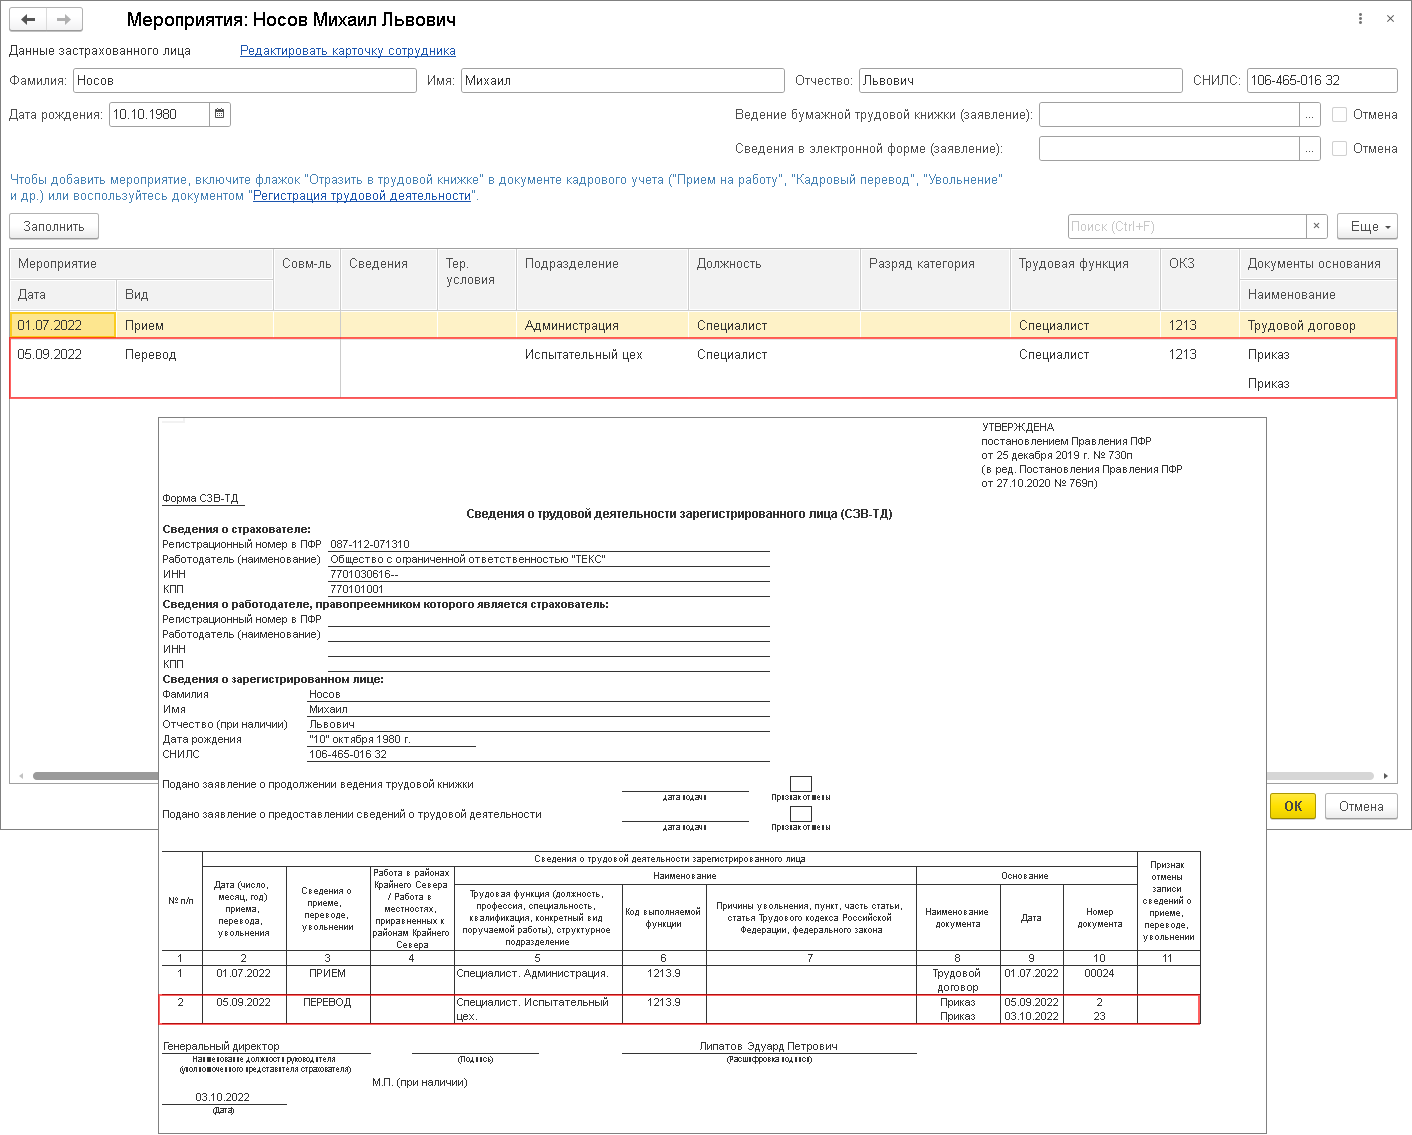Select the Испытательный цех department cell

[x=602, y=355]
